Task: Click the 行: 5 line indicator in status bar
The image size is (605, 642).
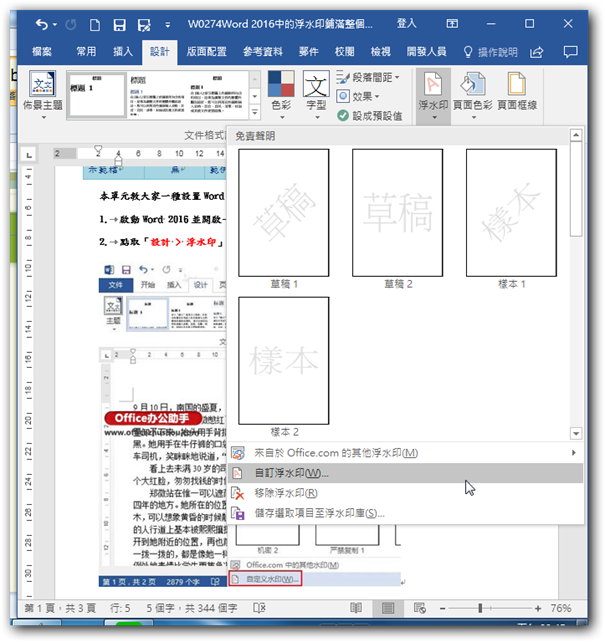Action: [x=120, y=608]
